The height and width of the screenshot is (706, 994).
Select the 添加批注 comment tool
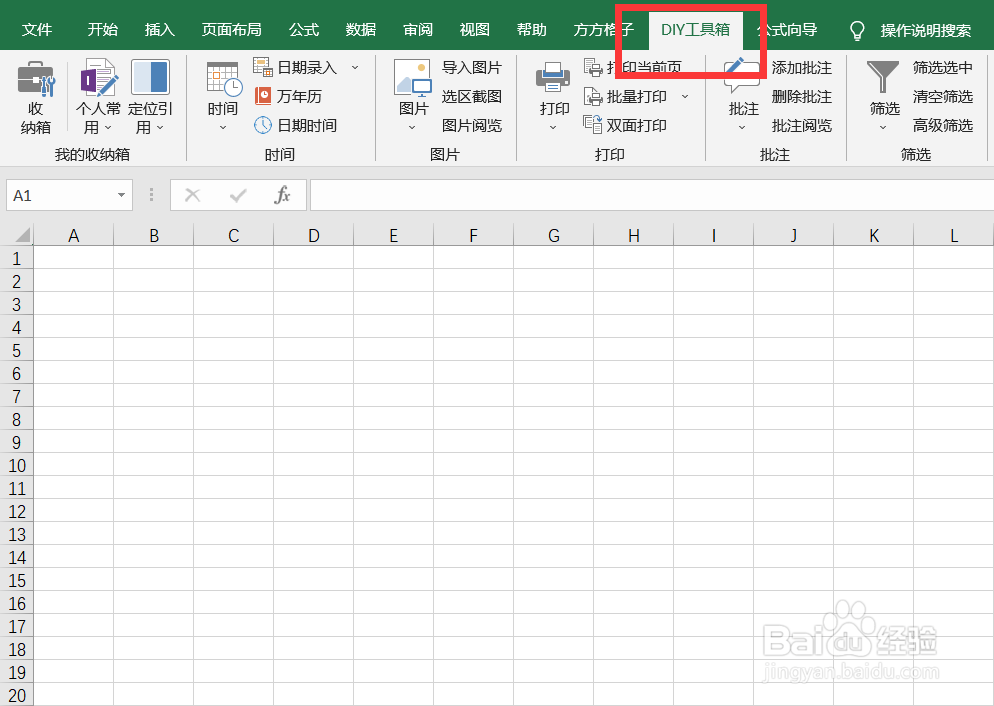800,68
